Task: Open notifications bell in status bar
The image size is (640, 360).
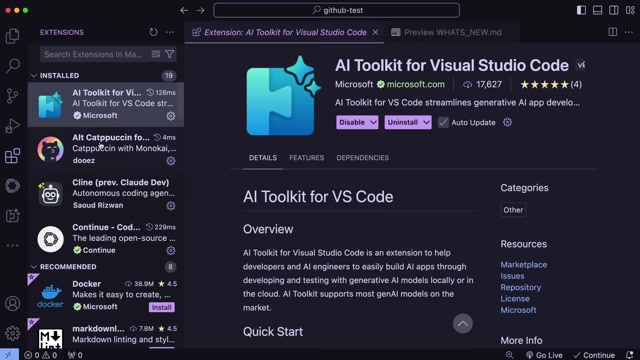Action: [x=630, y=355]
